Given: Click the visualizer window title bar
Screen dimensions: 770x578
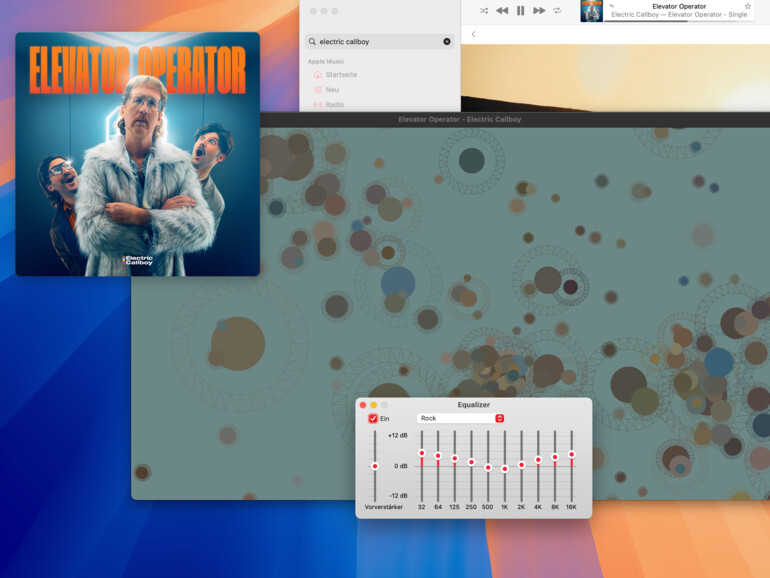Looking at the screenshot, I should click(515, 119).
